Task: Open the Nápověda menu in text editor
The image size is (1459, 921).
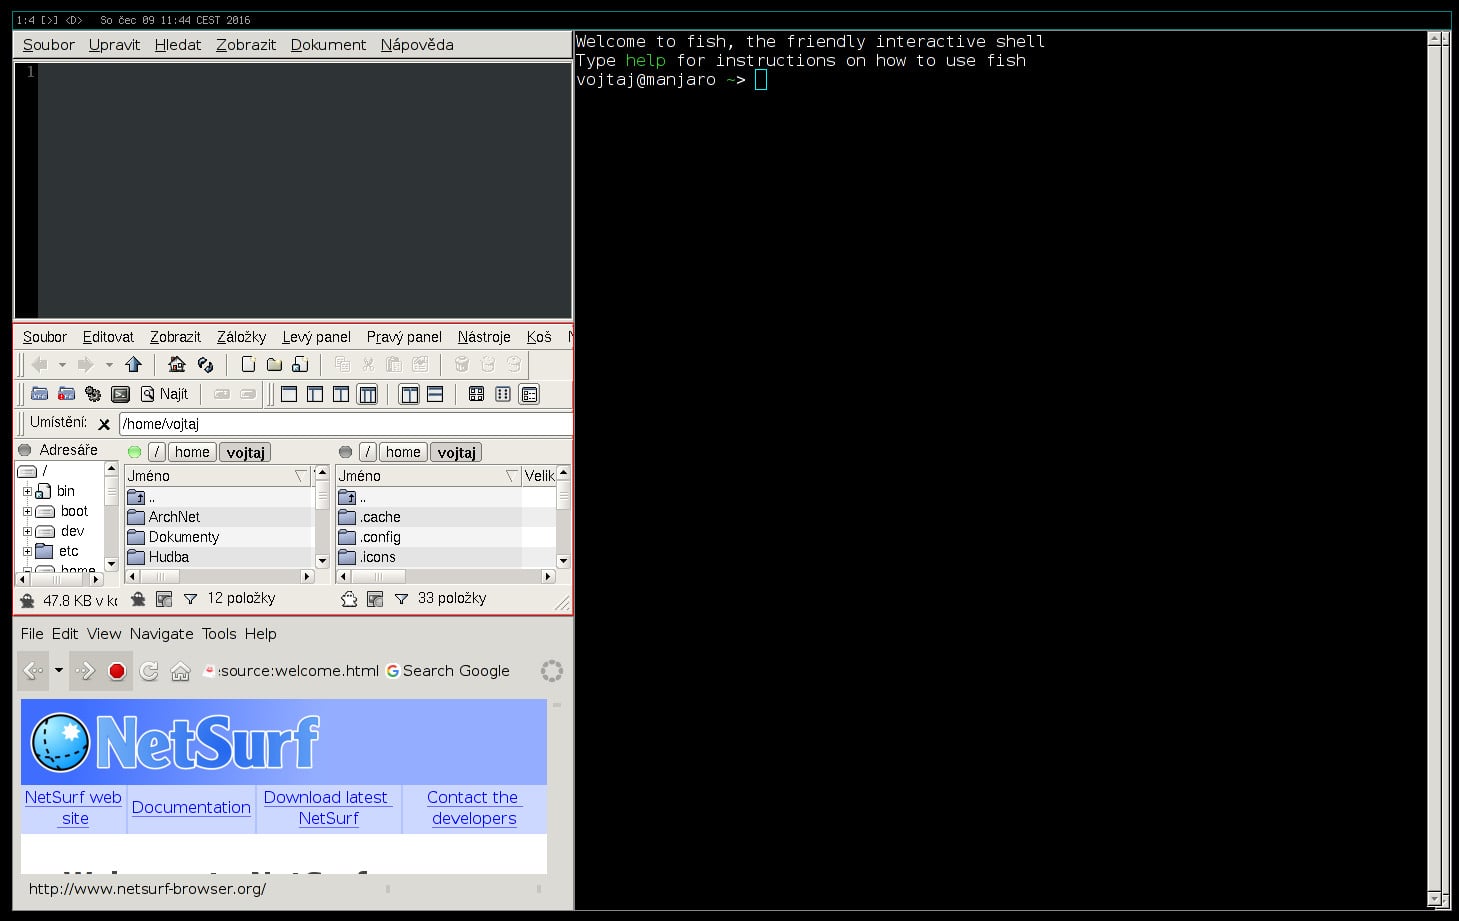Action: click(417, 45)
